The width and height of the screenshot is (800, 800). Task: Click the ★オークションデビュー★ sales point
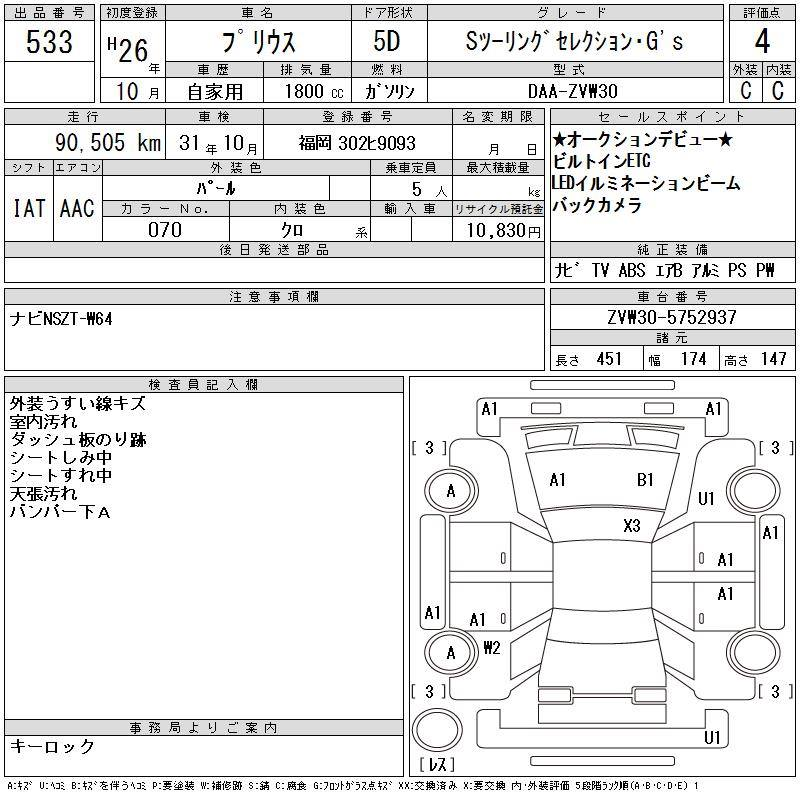(x=642, y=139)
